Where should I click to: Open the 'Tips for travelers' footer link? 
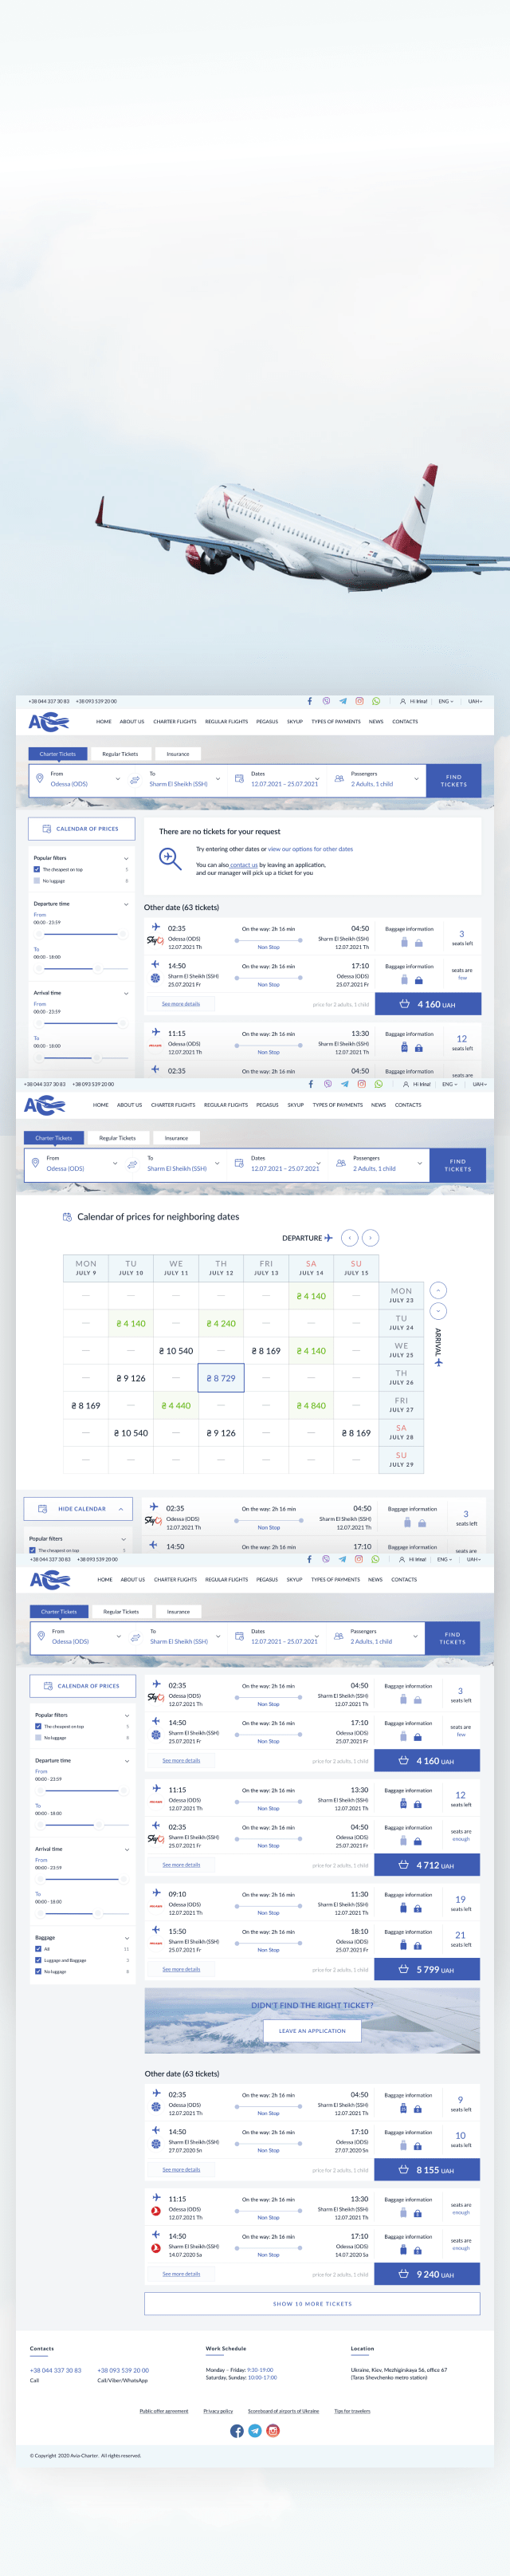pyautogui.click(x=352, y=2411)
